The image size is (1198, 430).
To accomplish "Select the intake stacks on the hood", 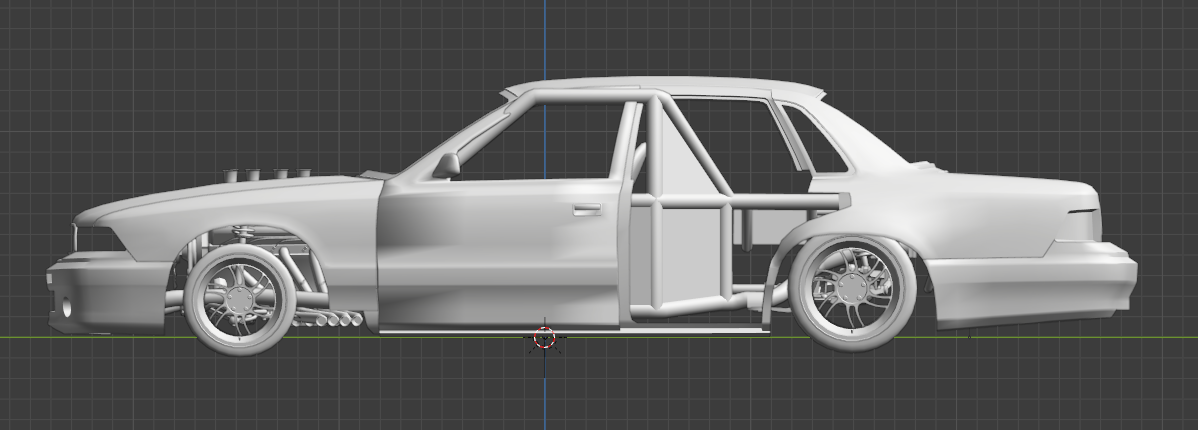I will pos(267,175).
